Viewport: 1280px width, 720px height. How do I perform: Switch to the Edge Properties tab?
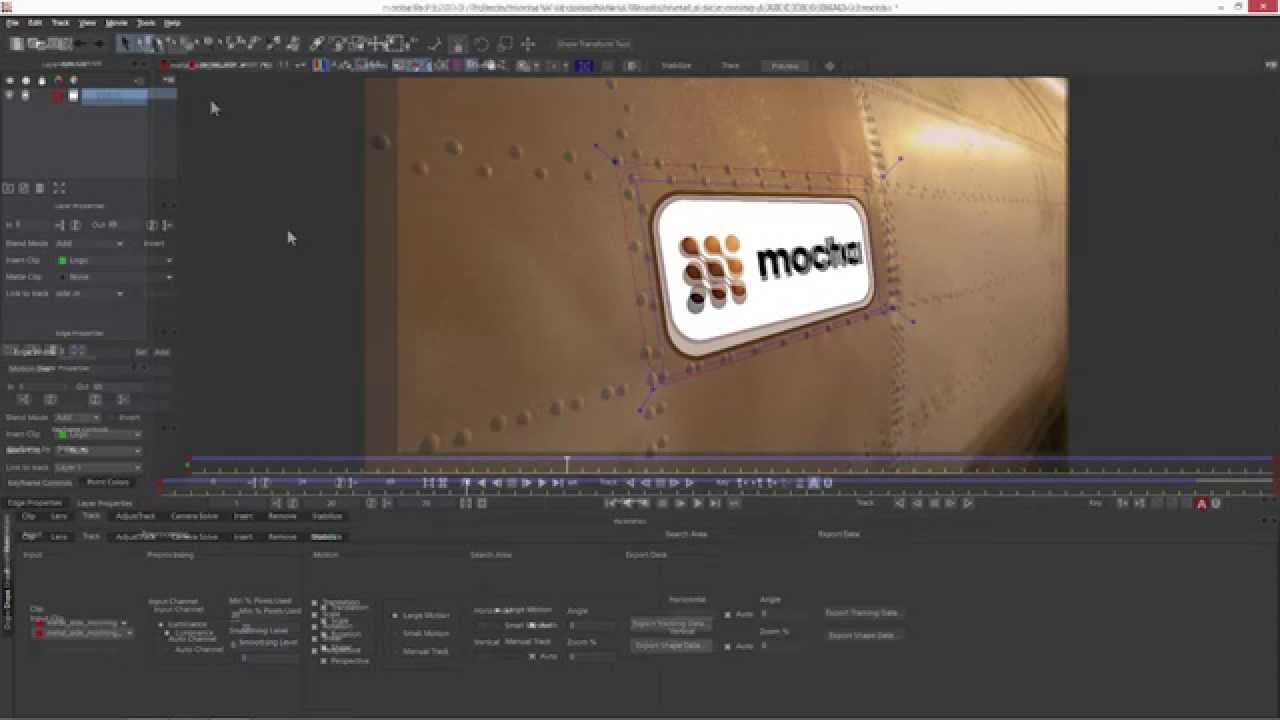pyautogui.click(x=35, y=503)
